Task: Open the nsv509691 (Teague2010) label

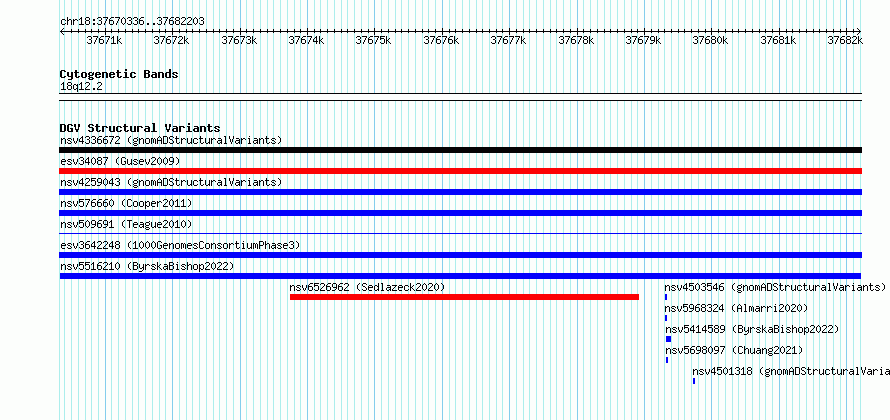Action: coord(126,224)
